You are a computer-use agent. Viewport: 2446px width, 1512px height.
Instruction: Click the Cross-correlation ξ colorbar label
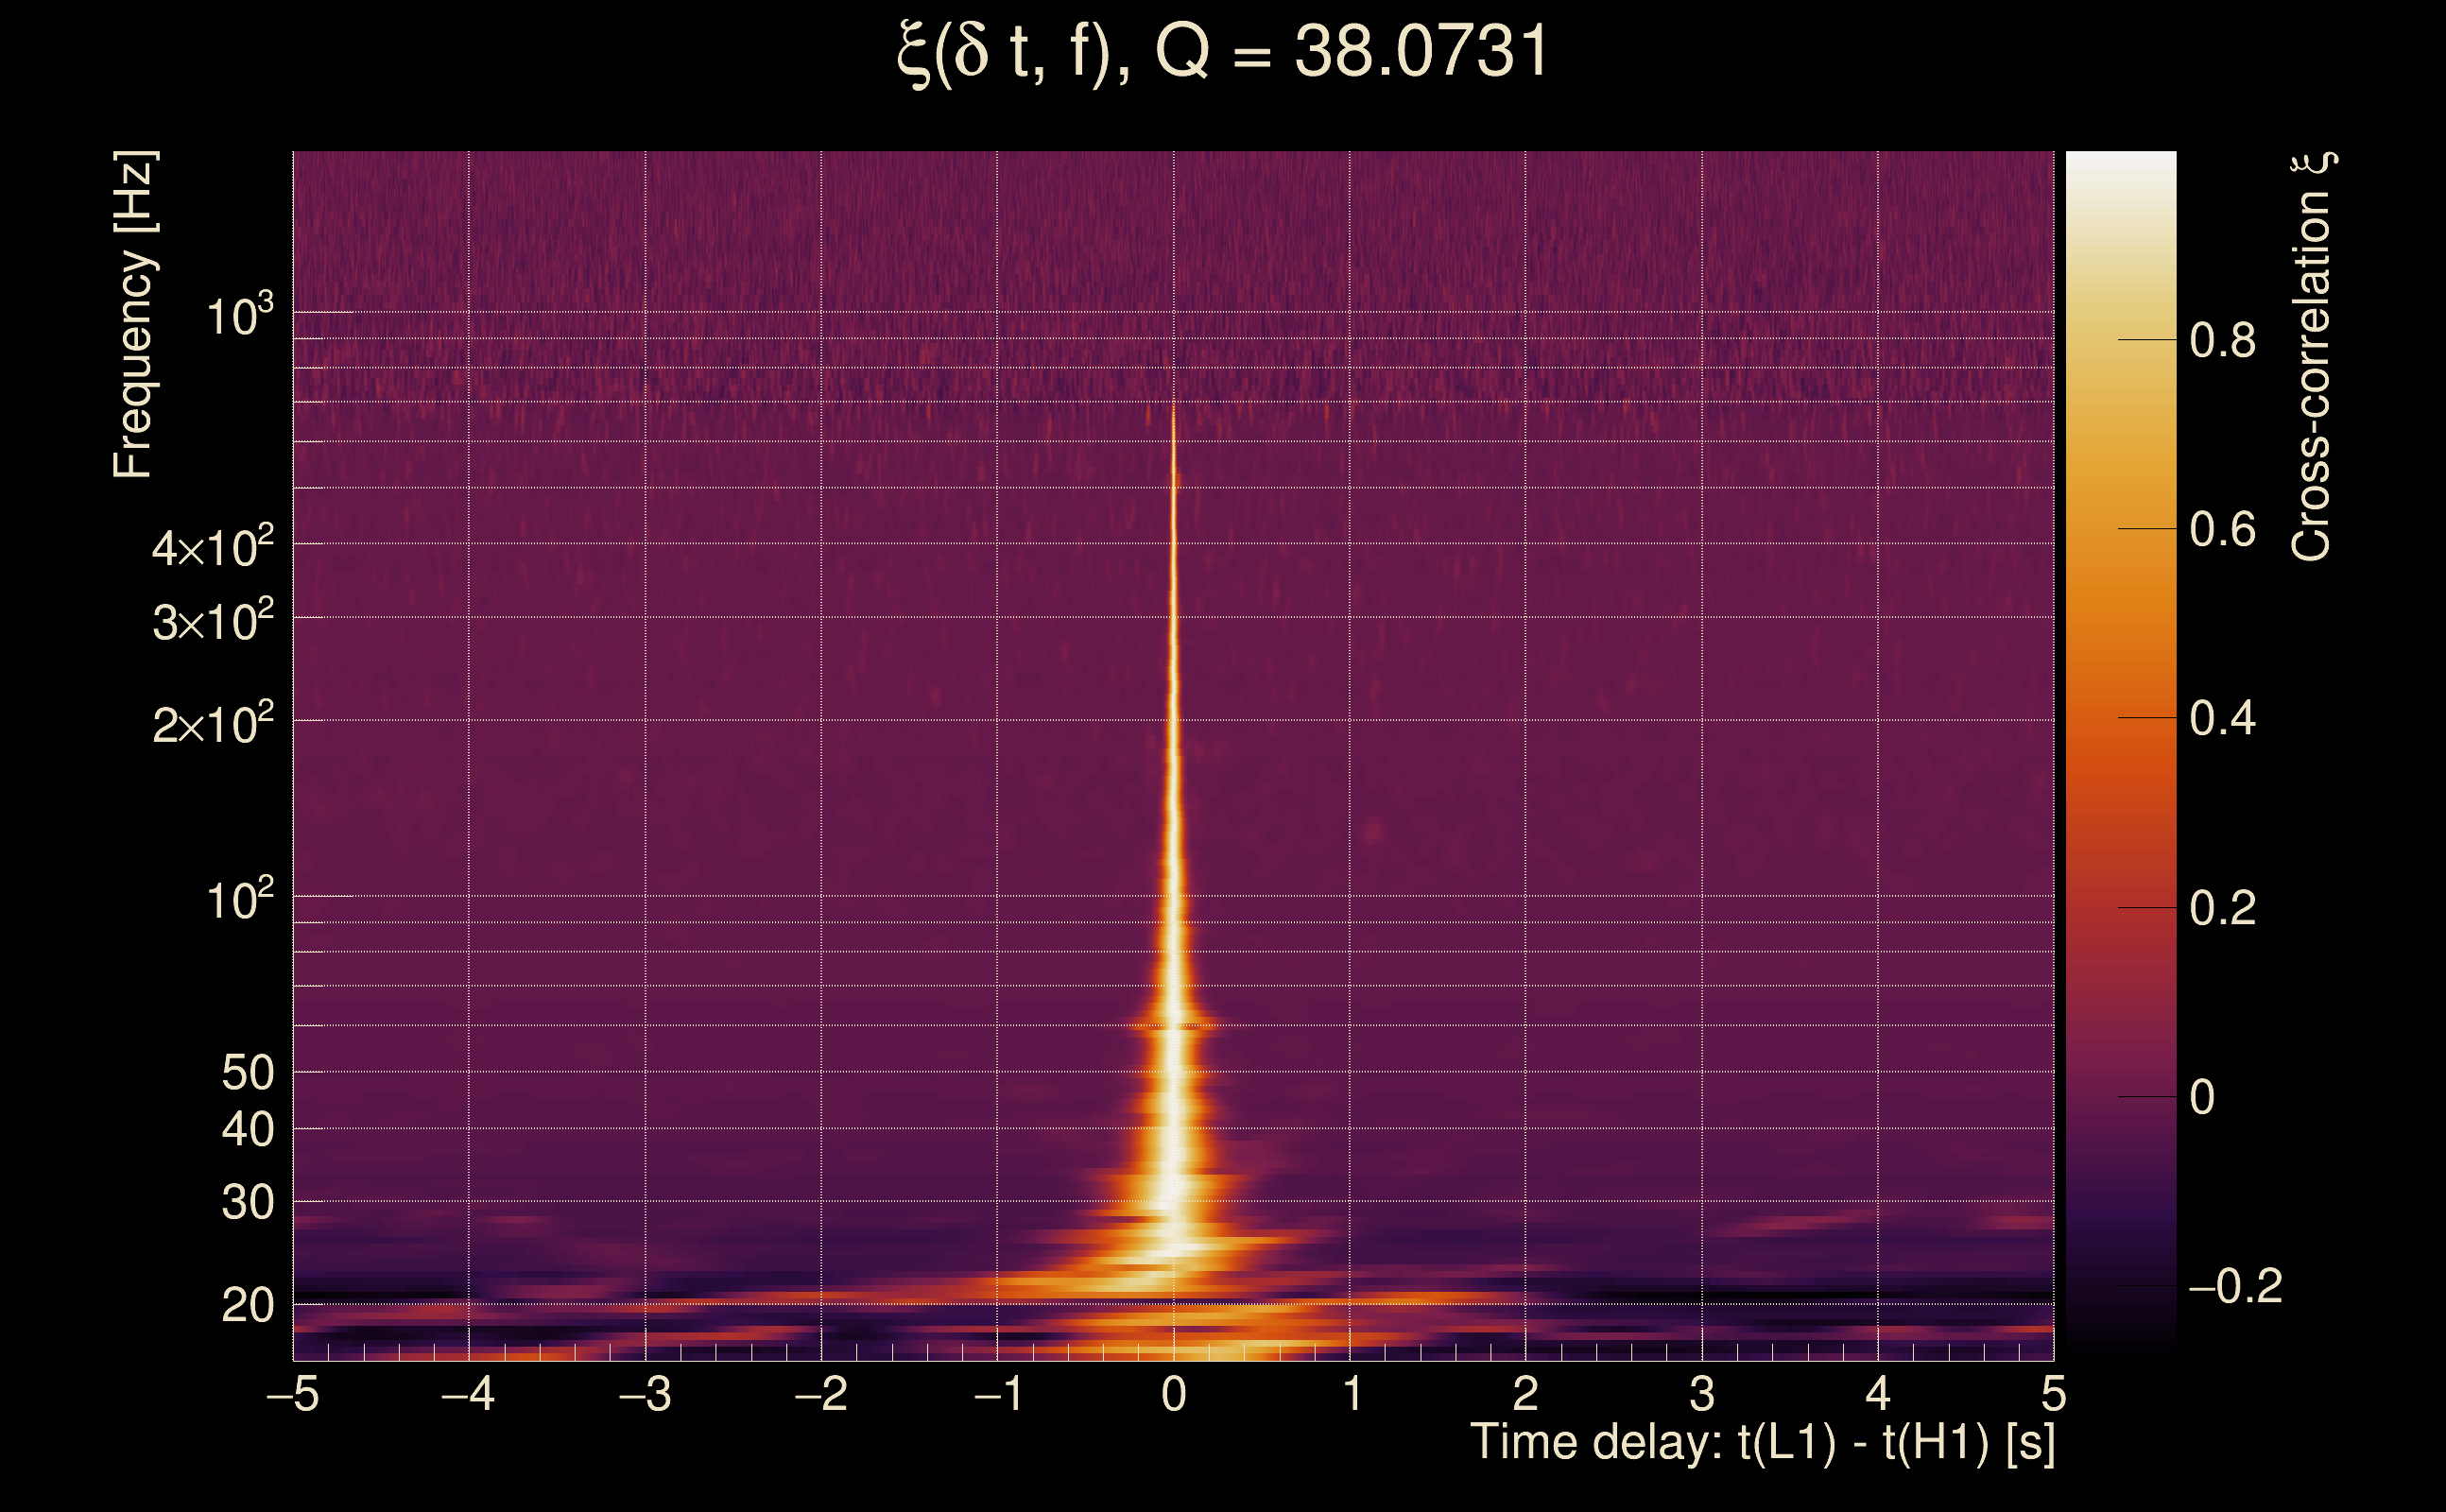2312,357
